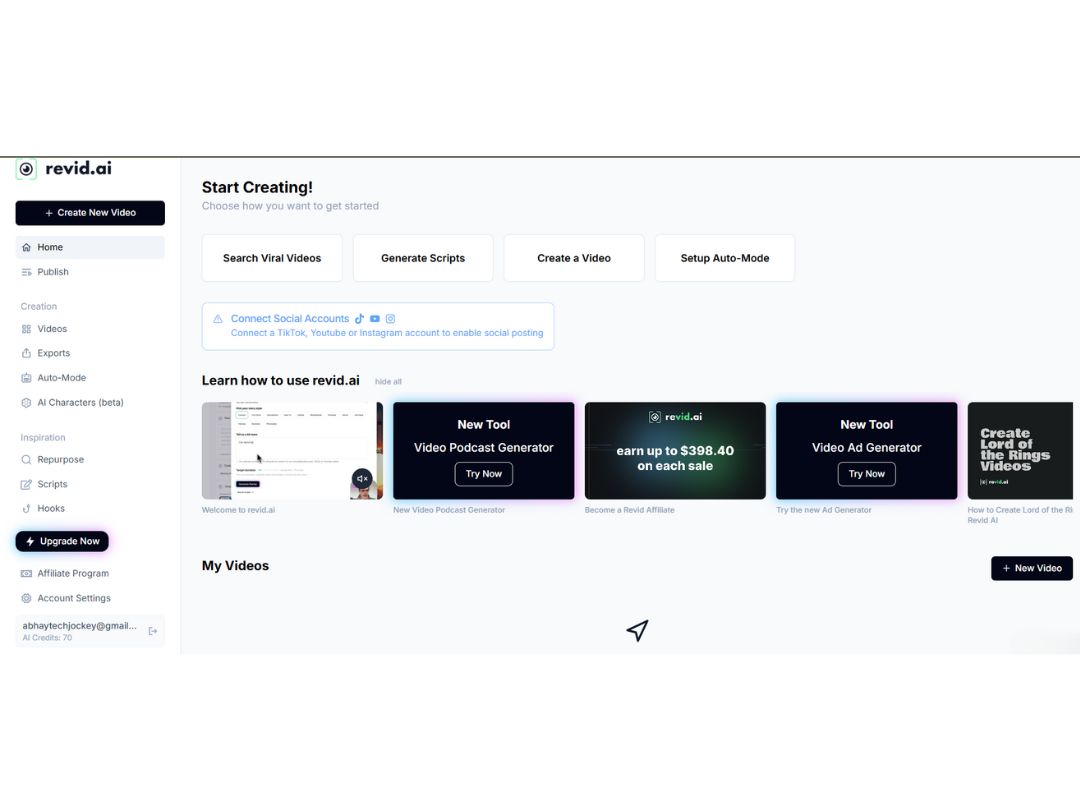Open the Publish menu item
The height and width of the screenshot is (810, 1080).
[x=90, y=272]
